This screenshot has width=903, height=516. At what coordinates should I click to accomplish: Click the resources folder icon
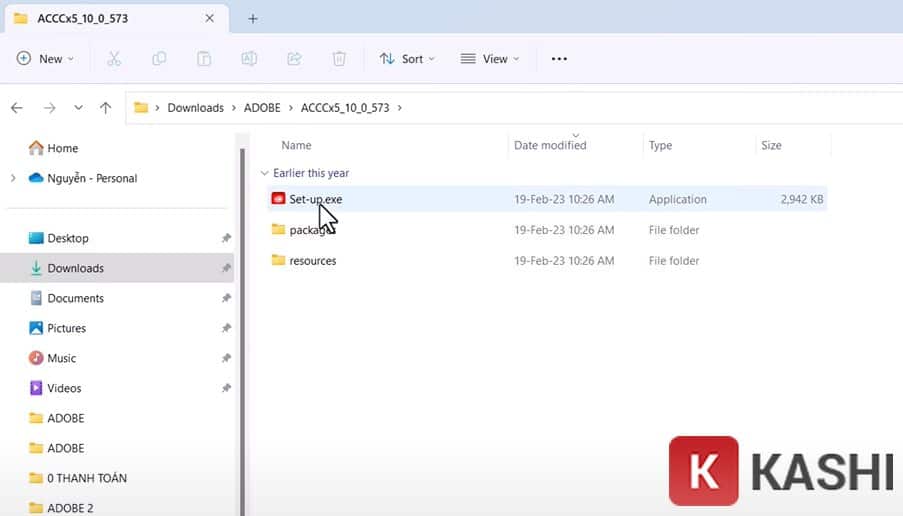278,260
